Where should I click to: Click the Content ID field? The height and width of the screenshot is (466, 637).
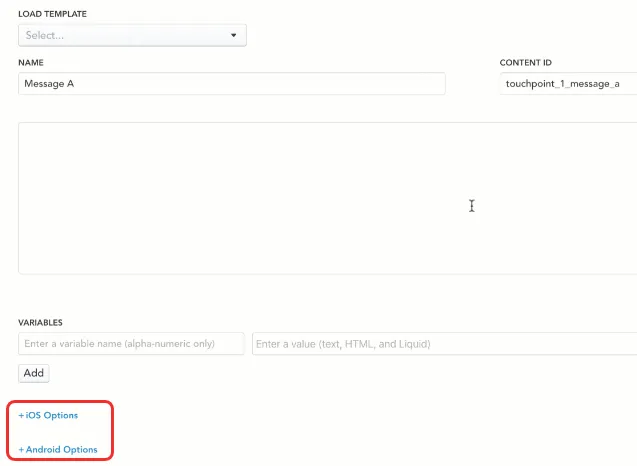point(568,84)
